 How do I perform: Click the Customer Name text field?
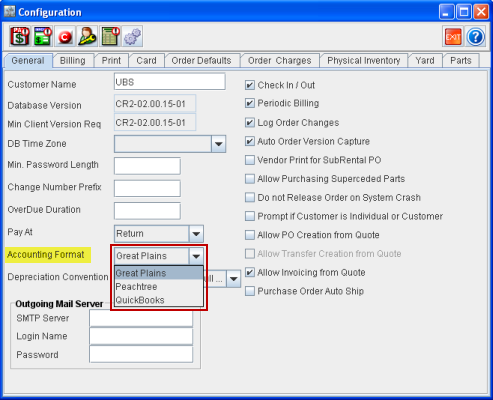[x=170, y=82]
